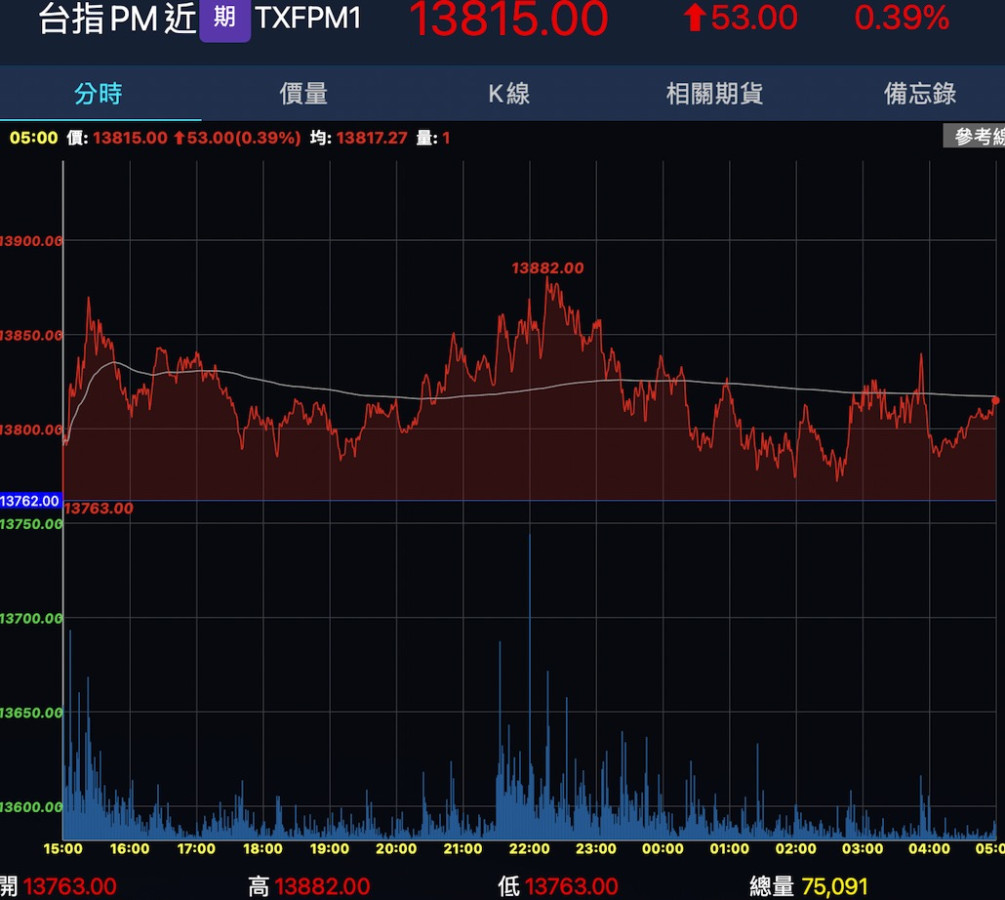Image resolution: width=1005 pixels, height=900 pixels.
Task: Open the 價量 tab
Action: (x=303, y=94)
